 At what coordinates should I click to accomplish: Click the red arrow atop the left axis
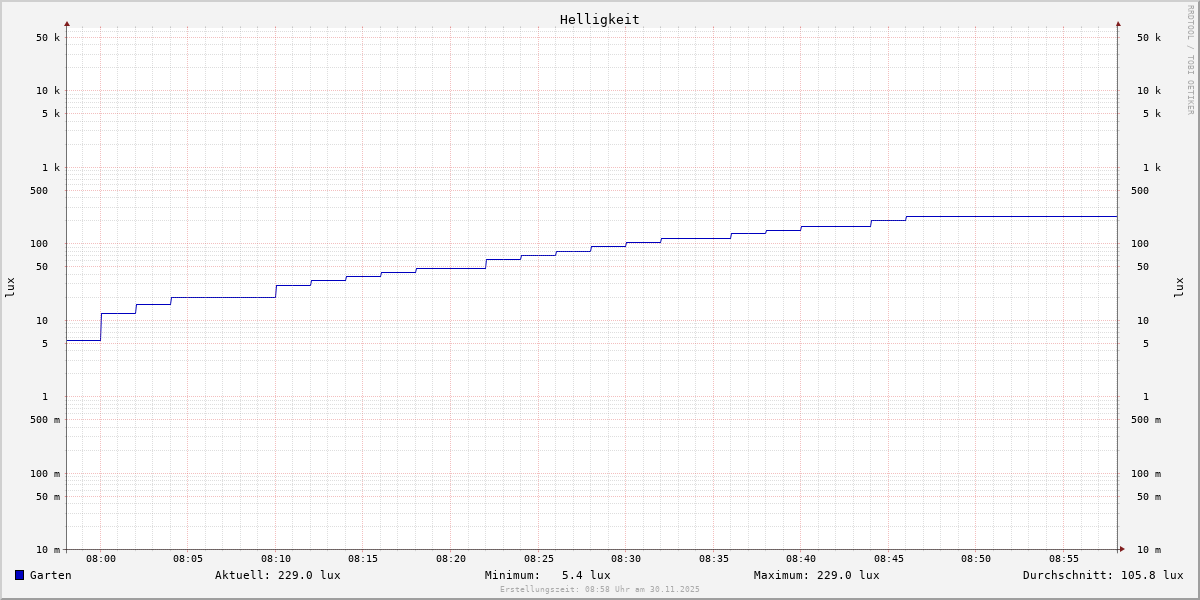[x=67, y=23]
